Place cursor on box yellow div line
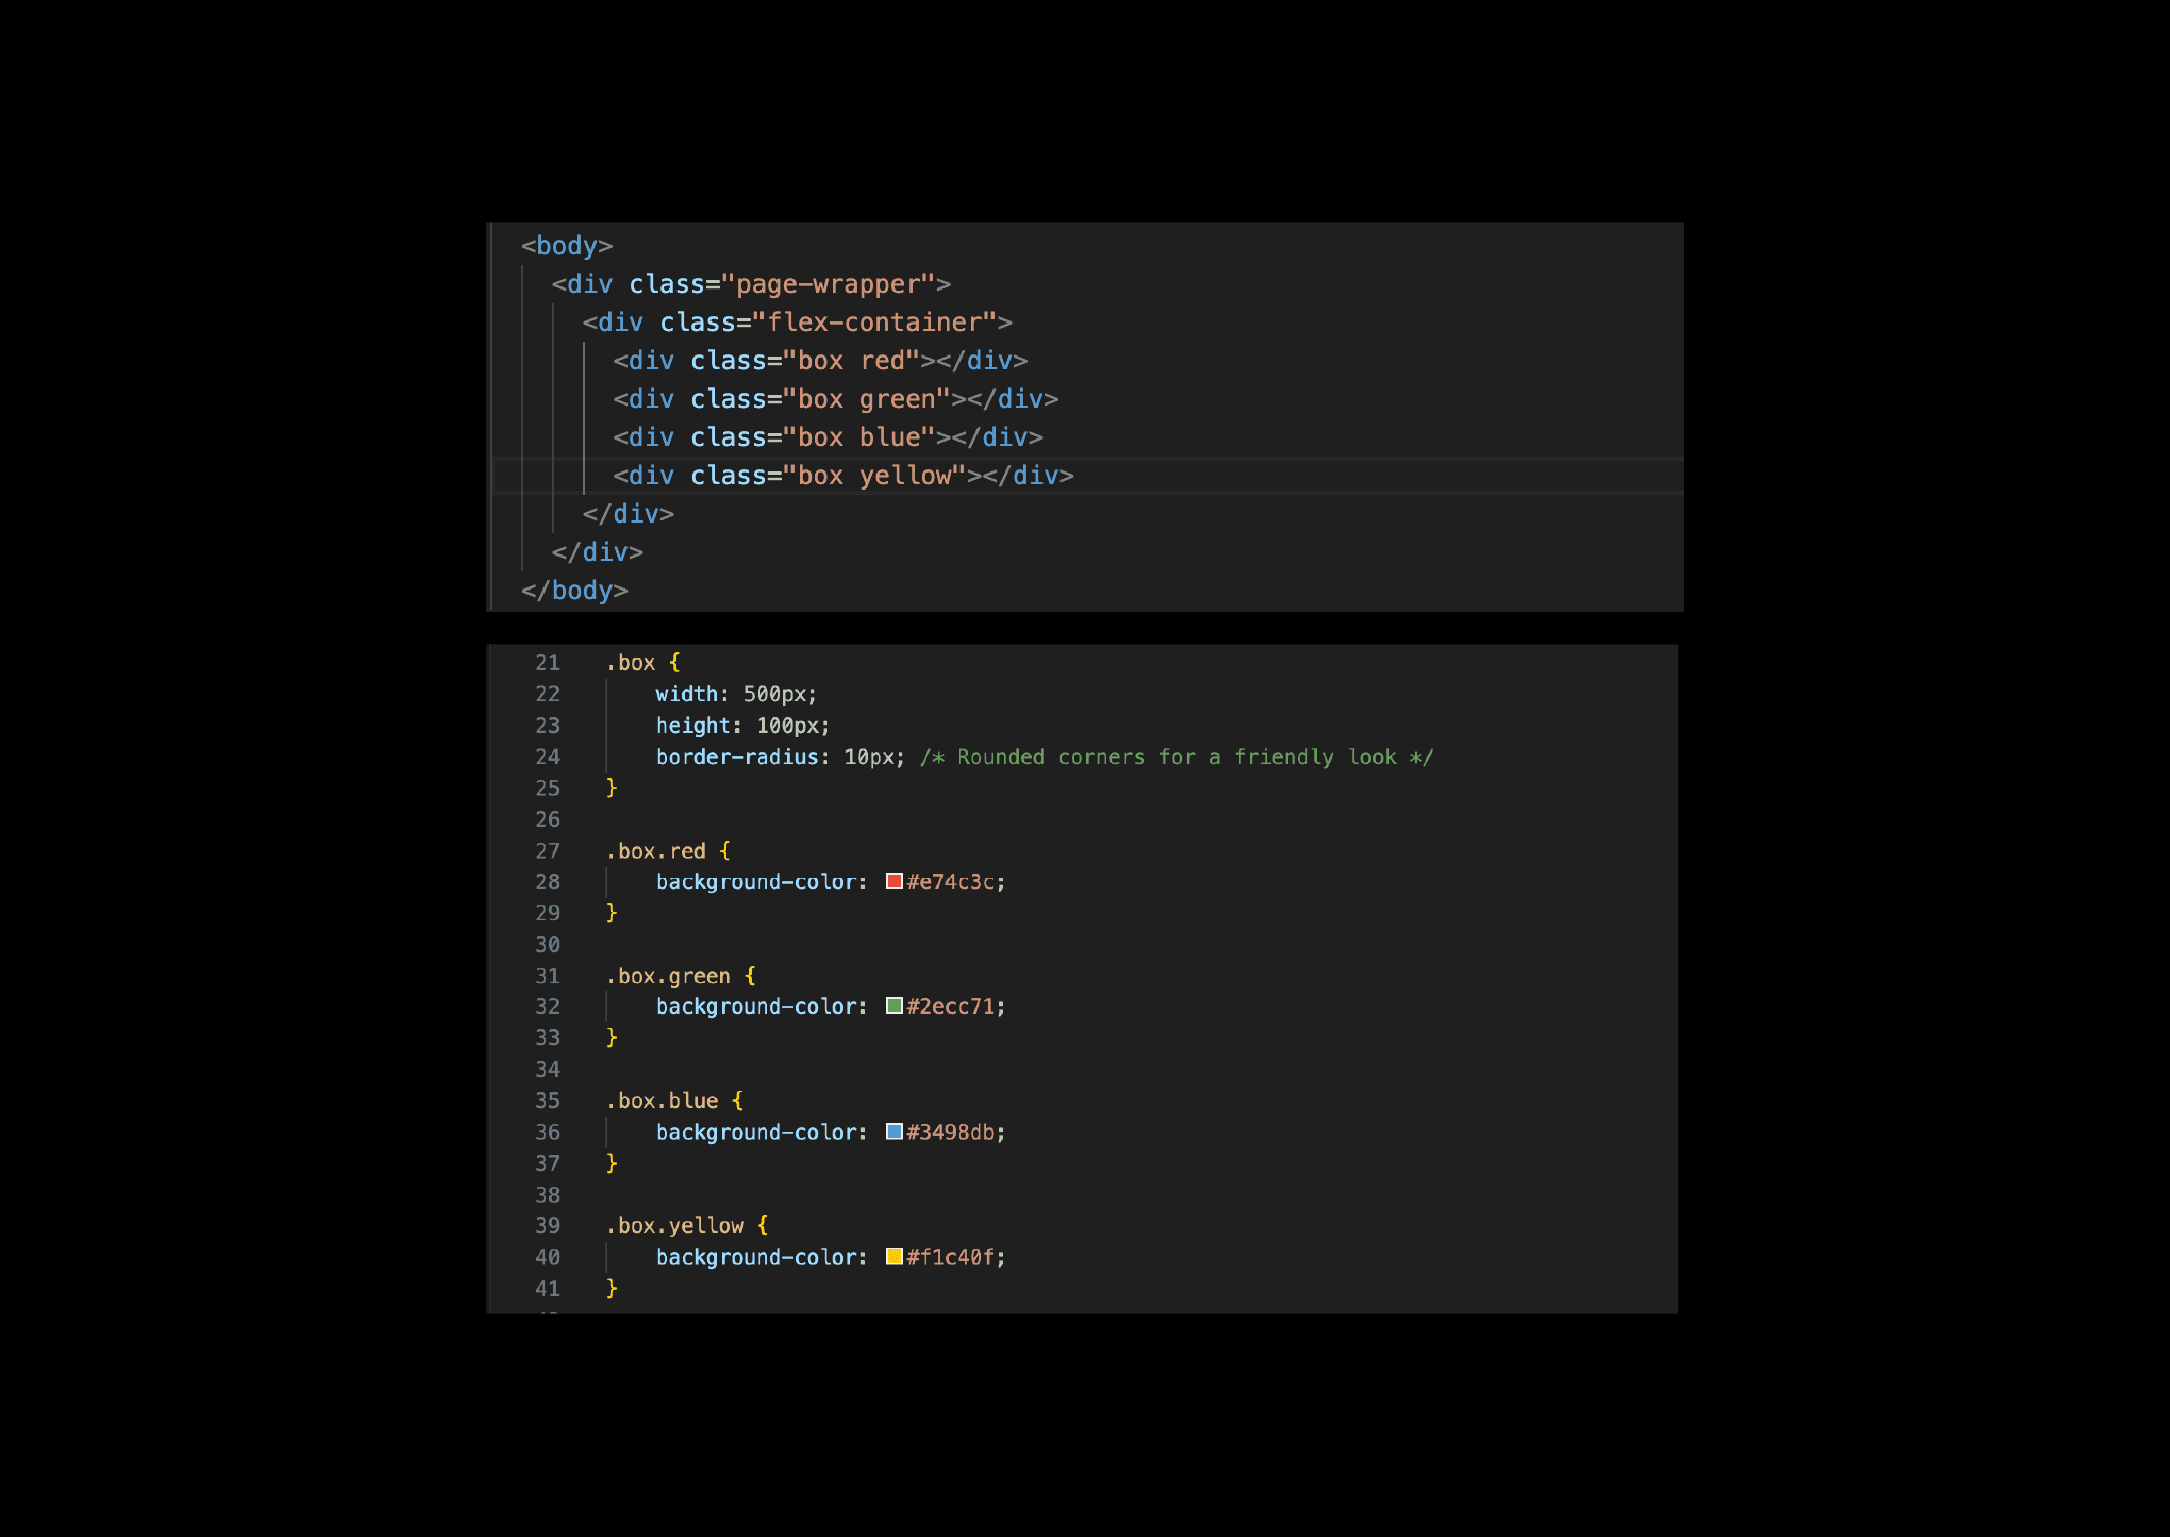Screen dimensions: 2170x1537 pyautogui.click(x=842, y=476)
